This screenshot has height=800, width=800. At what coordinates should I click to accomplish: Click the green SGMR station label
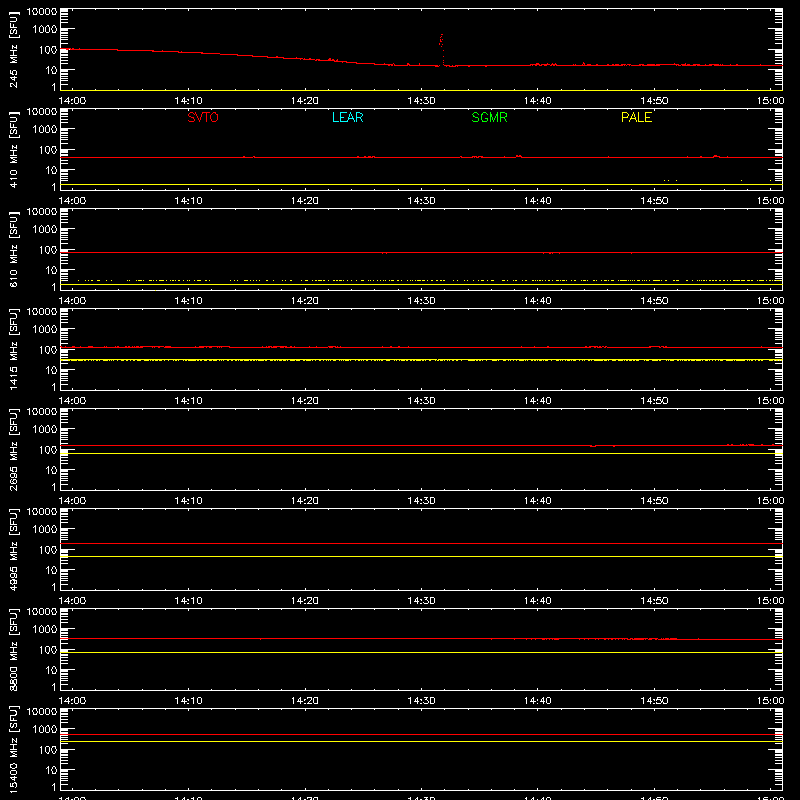click(x=489, y=117)
